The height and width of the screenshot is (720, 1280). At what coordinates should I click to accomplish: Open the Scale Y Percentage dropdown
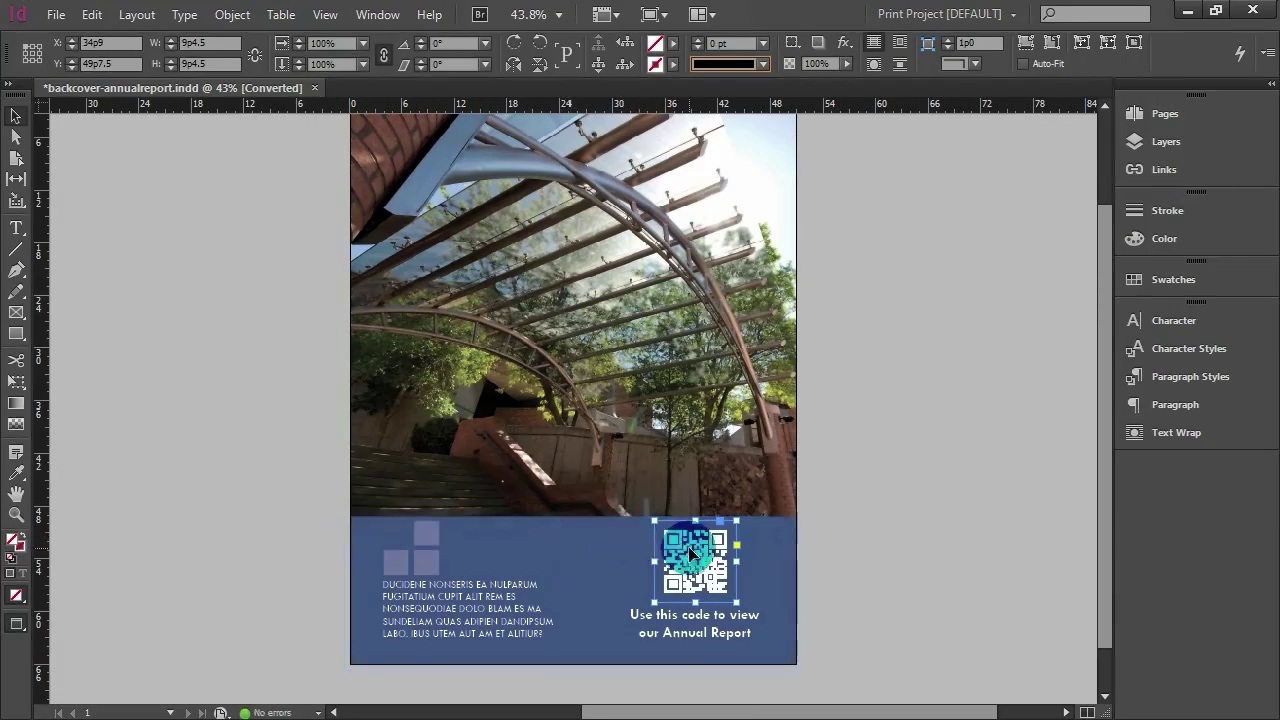(x=363, y=64)
